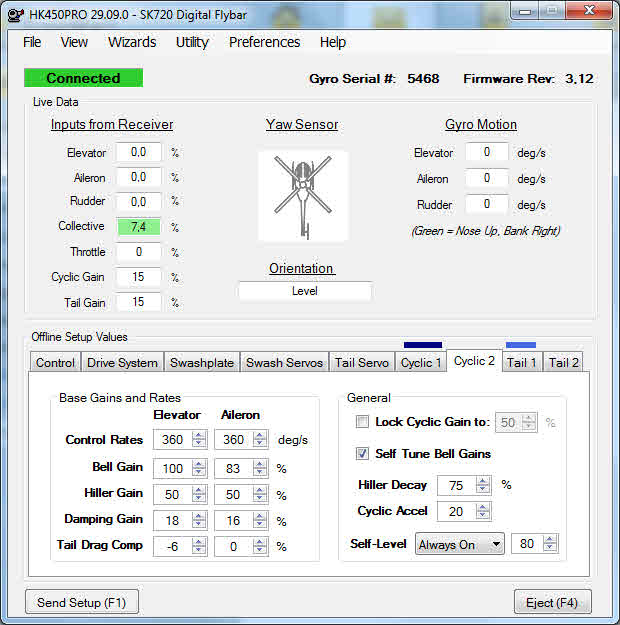Close the HK450PRO window

[x=589, y=10]
